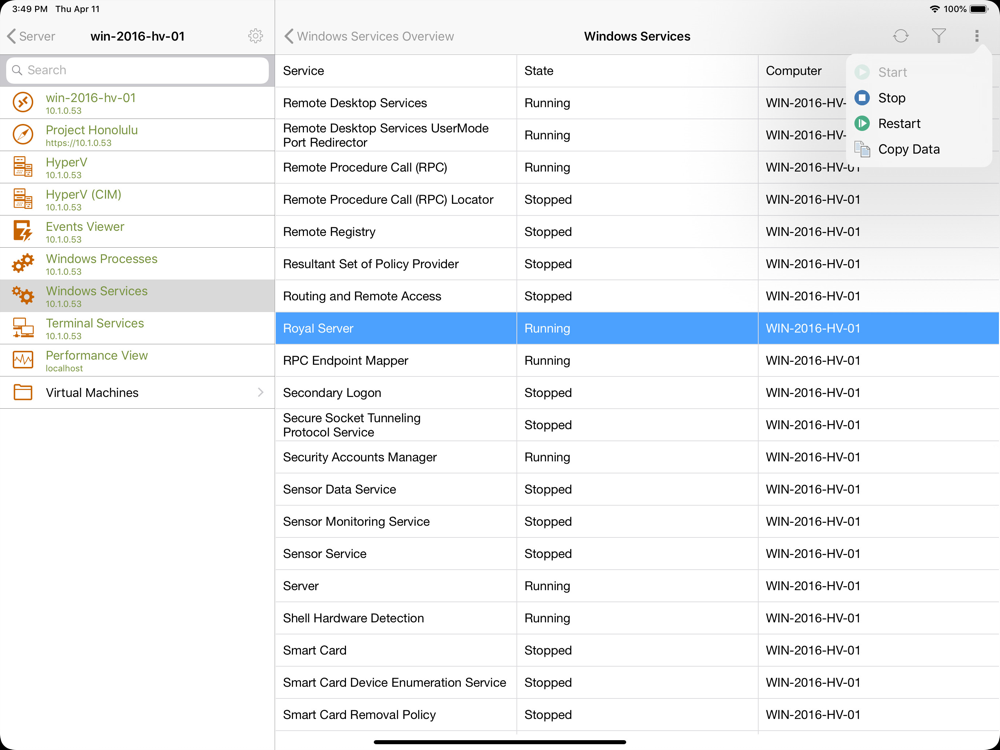The width and height of the screenshot is (1000, 750).
Task: Click the Virtual Machines folder icon
Action: click(x=23, y=392)
